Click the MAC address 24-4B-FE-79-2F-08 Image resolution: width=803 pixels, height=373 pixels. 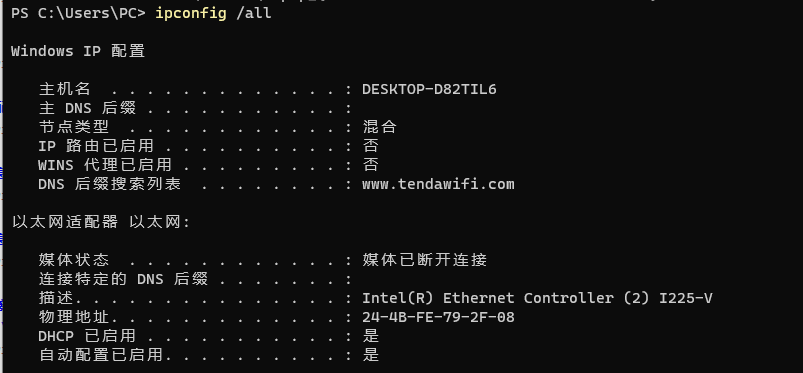438,317
